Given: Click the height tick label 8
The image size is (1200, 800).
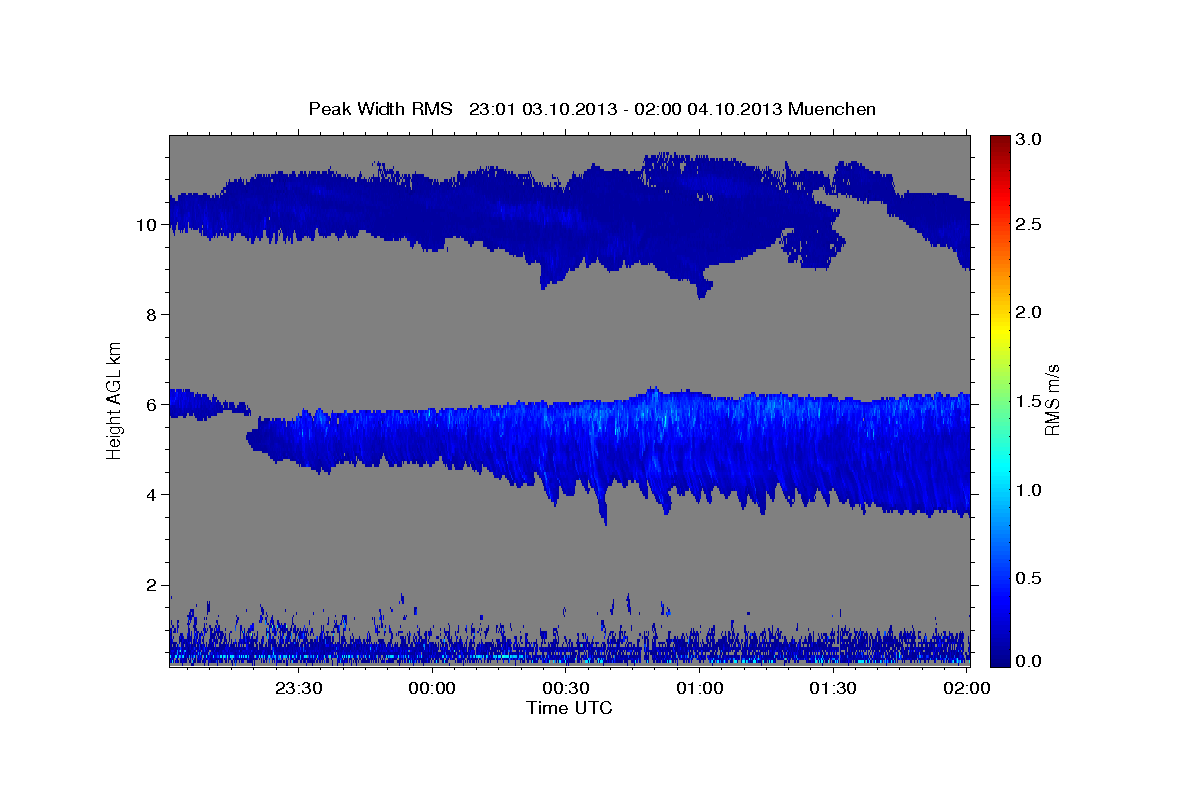Looking at the screenshot, I should pos(152,315).
